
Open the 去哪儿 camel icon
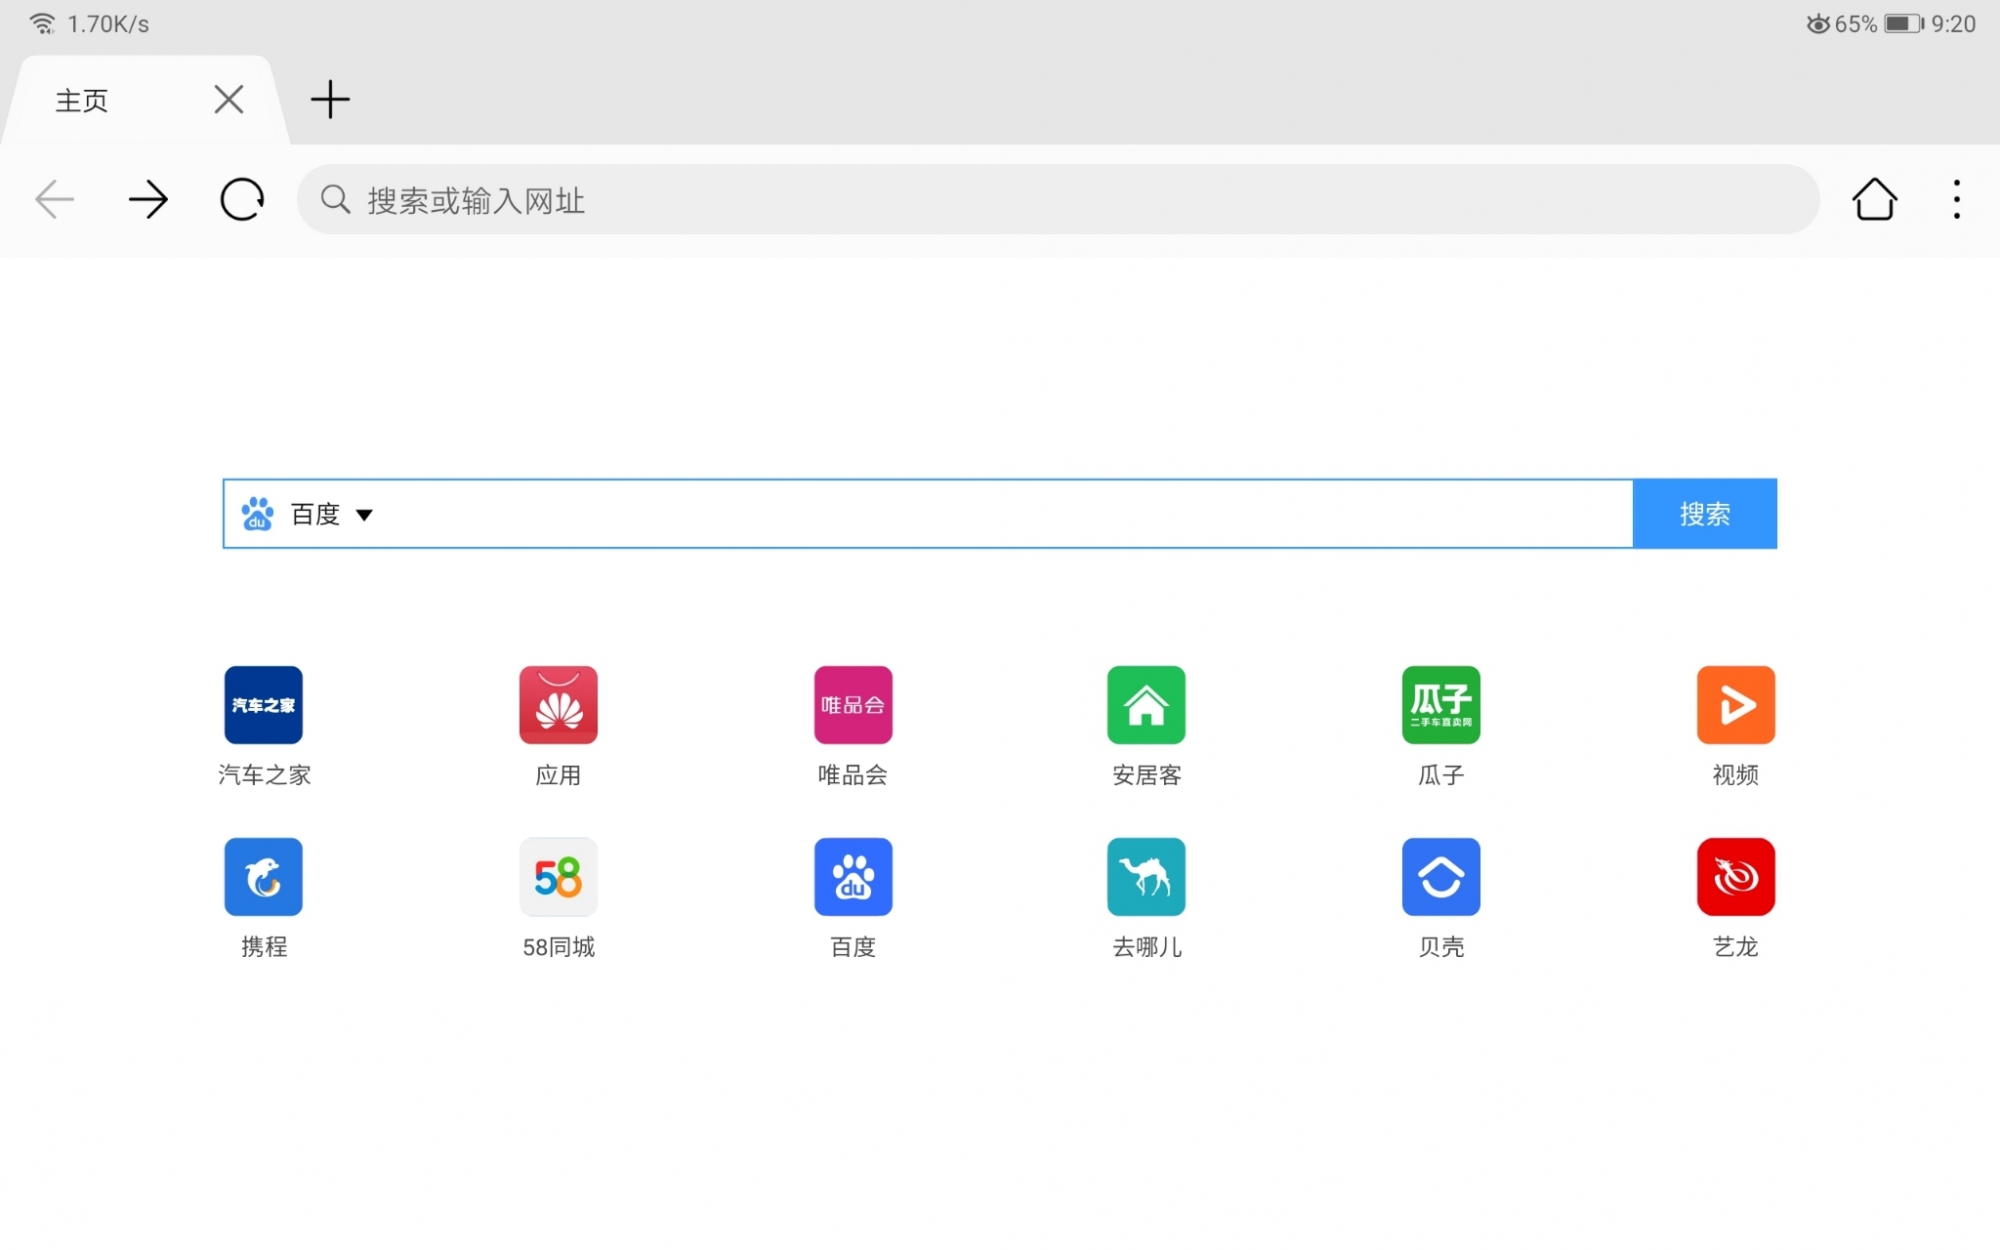(1146, 877)
